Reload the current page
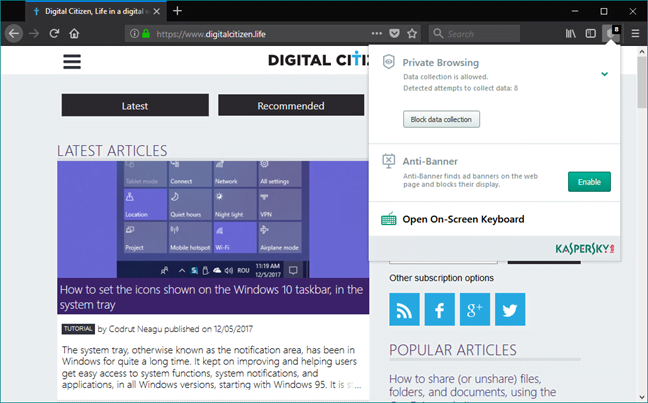This screenshot has height=403, width=648. [54, 33]
